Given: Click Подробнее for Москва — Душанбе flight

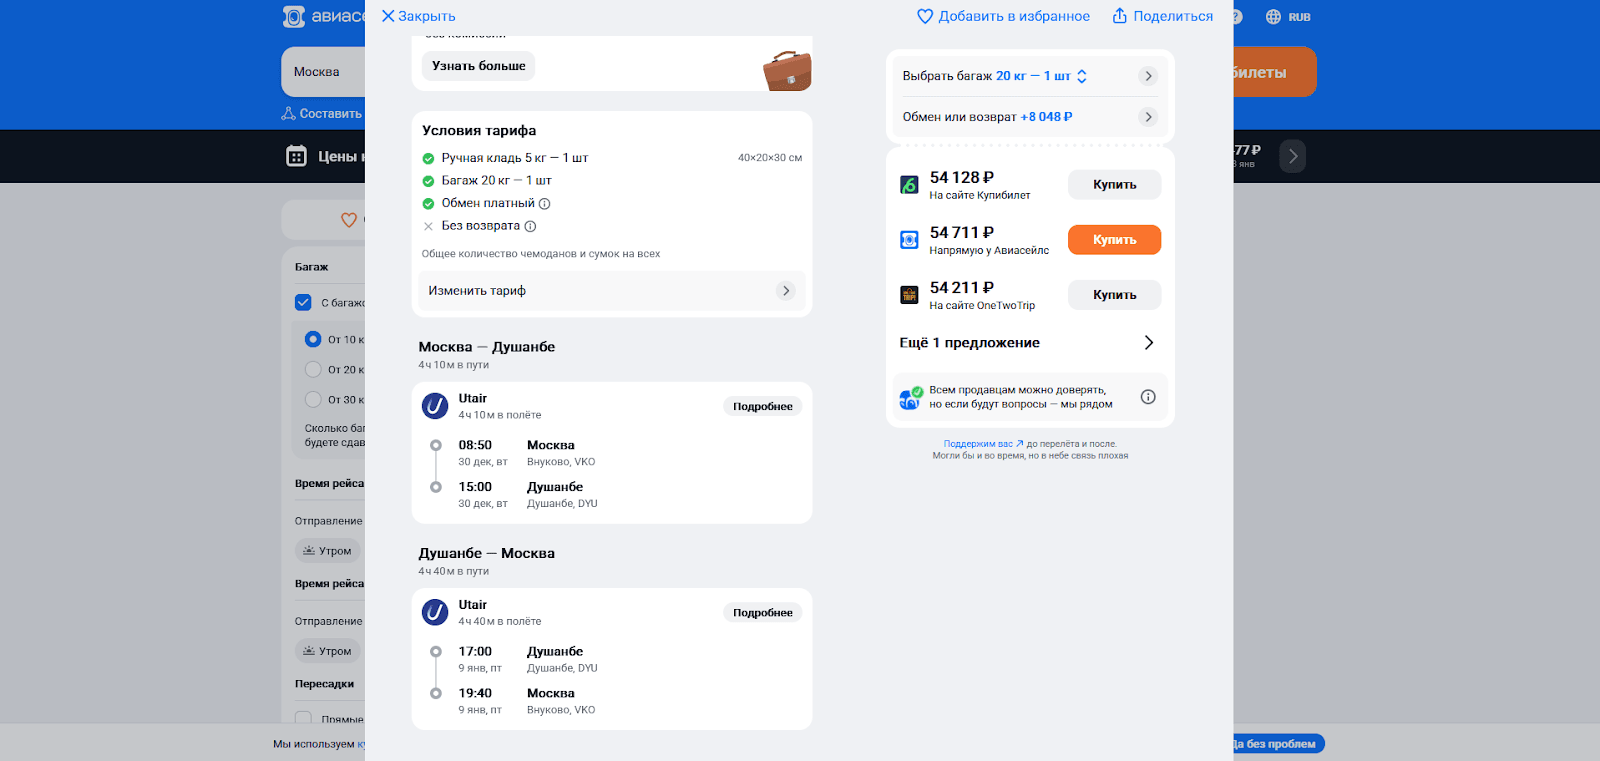Looking at the screenshot, I should pos(762,406).
